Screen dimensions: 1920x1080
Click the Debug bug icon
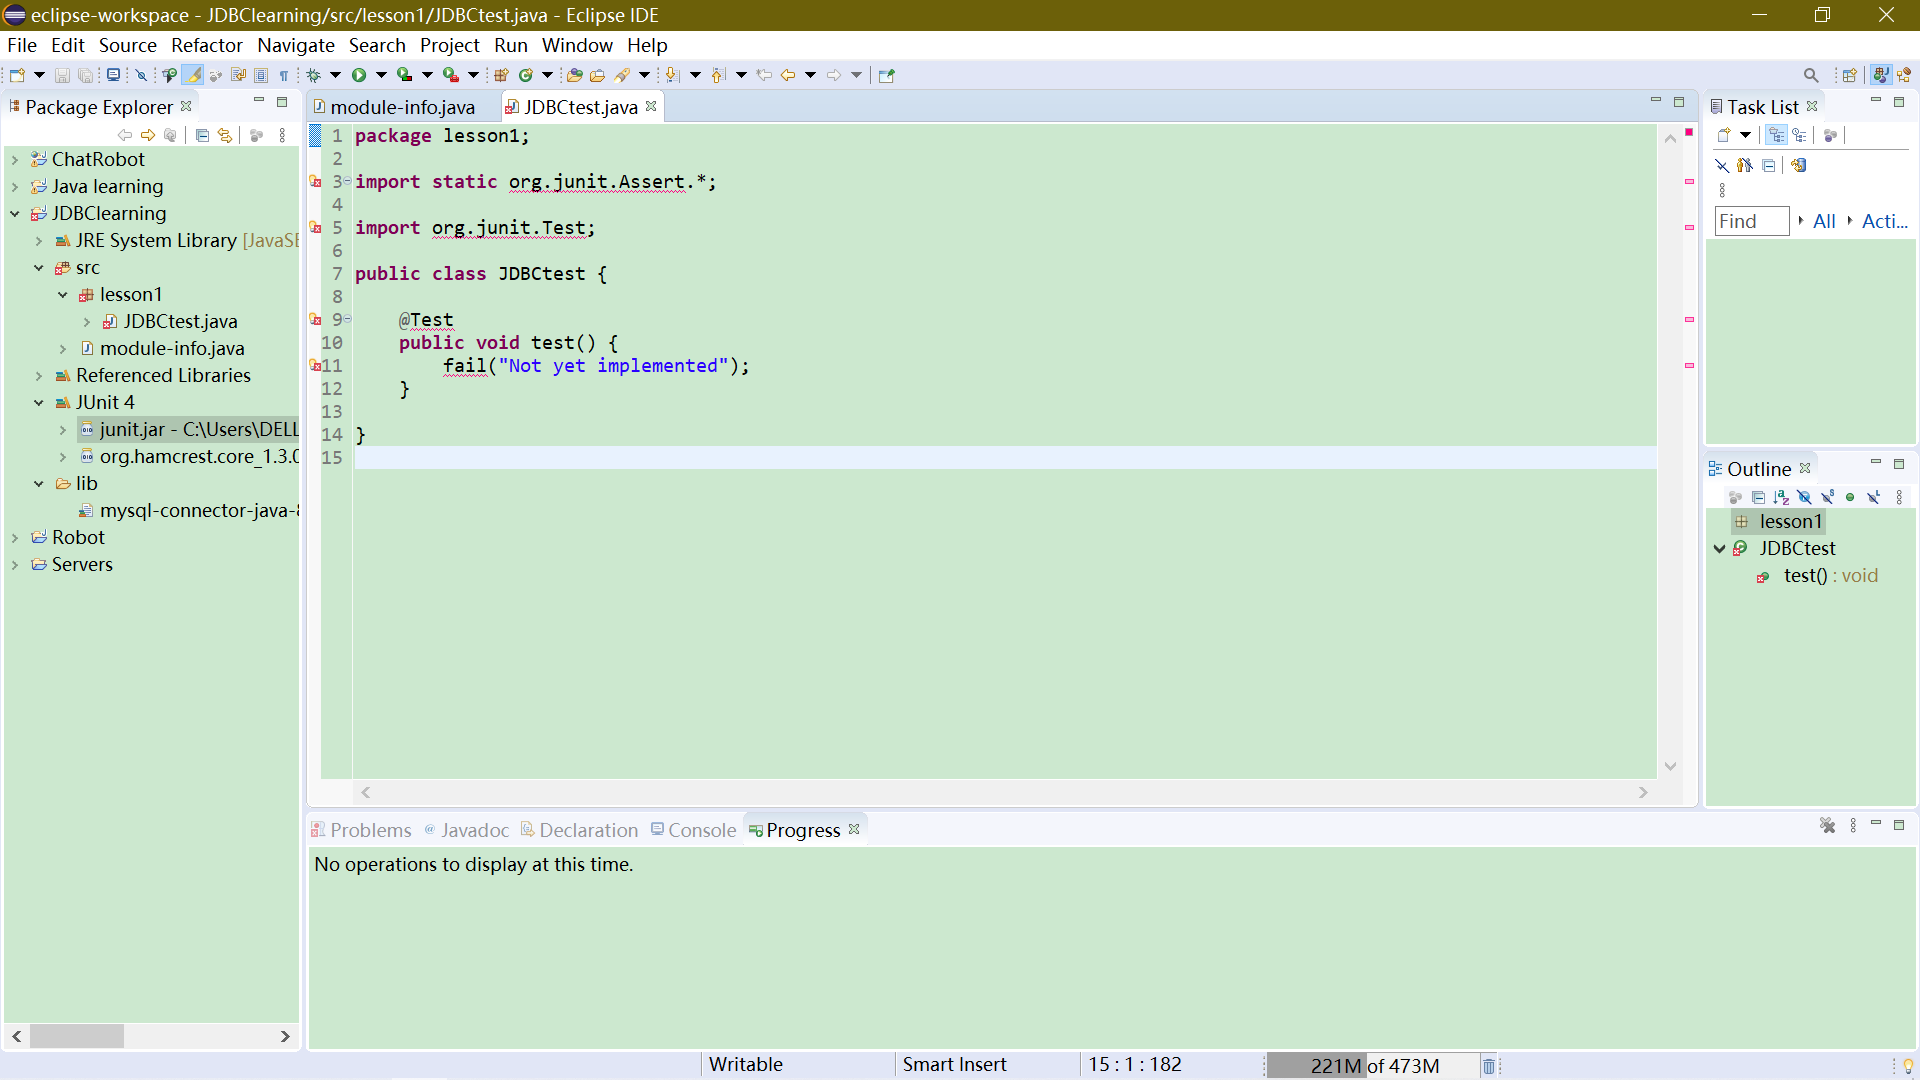click(x=313, y=75)
